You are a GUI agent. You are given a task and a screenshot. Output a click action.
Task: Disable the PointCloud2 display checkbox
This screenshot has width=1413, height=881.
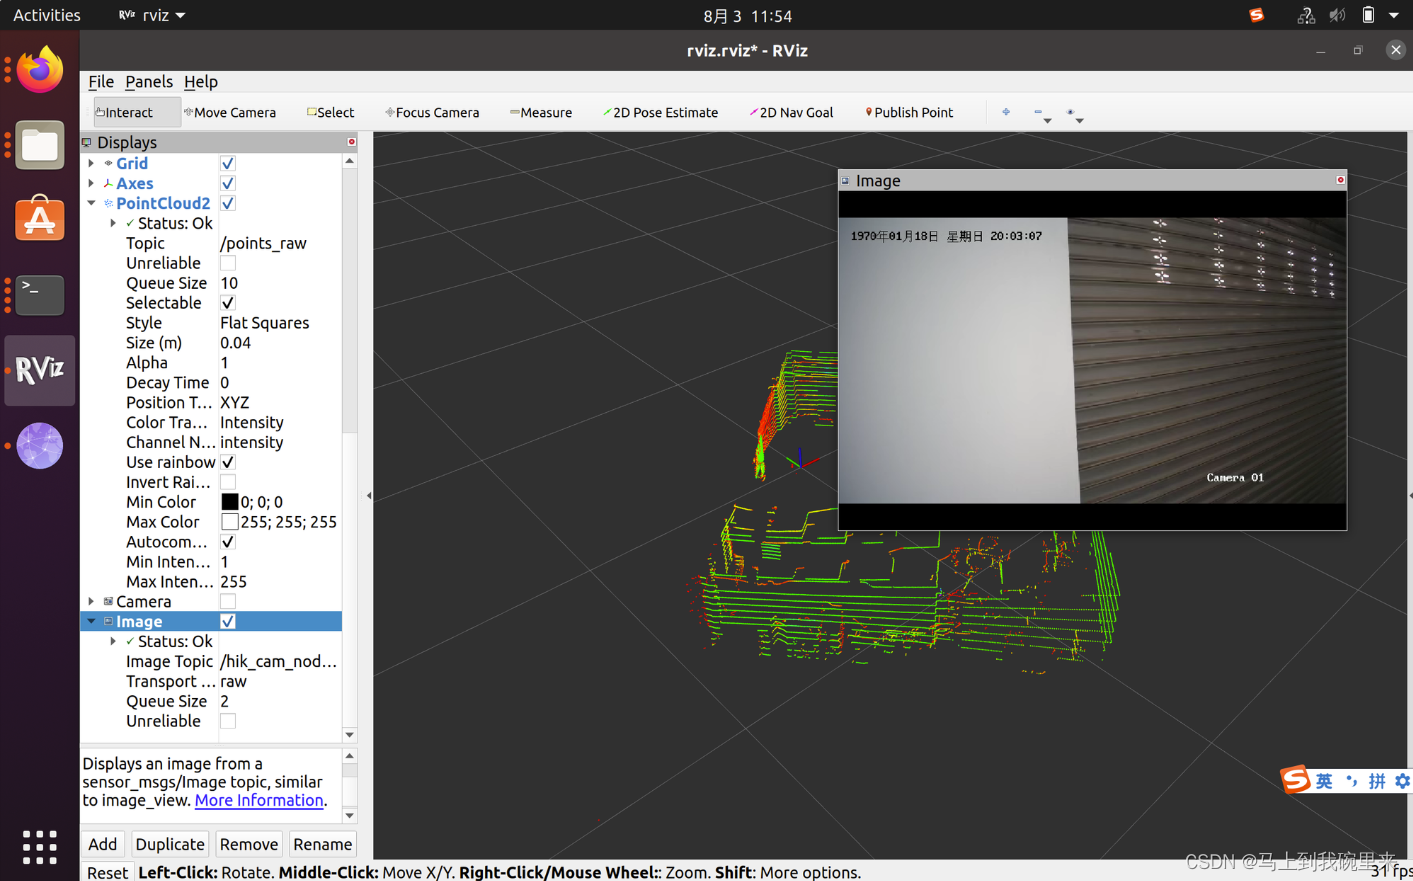point(228,203)
